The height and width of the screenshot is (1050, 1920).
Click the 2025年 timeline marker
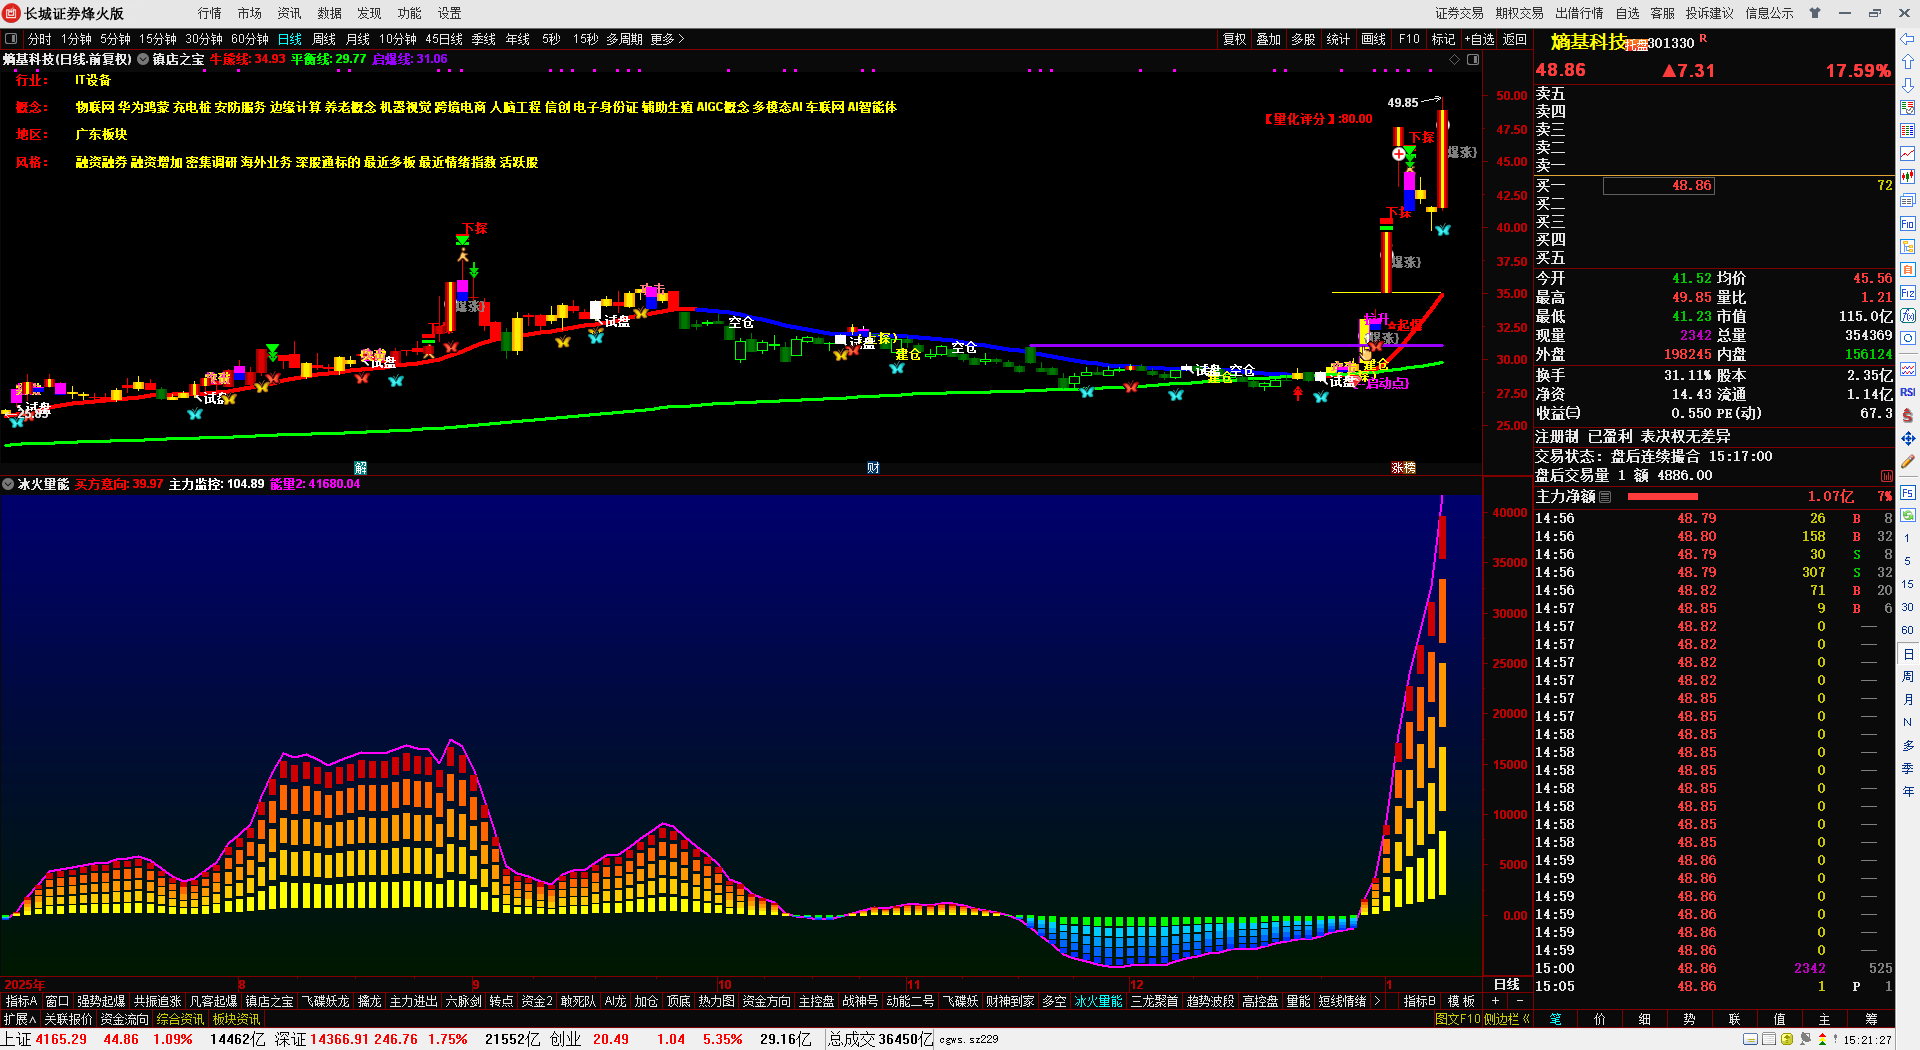[25, 985]
